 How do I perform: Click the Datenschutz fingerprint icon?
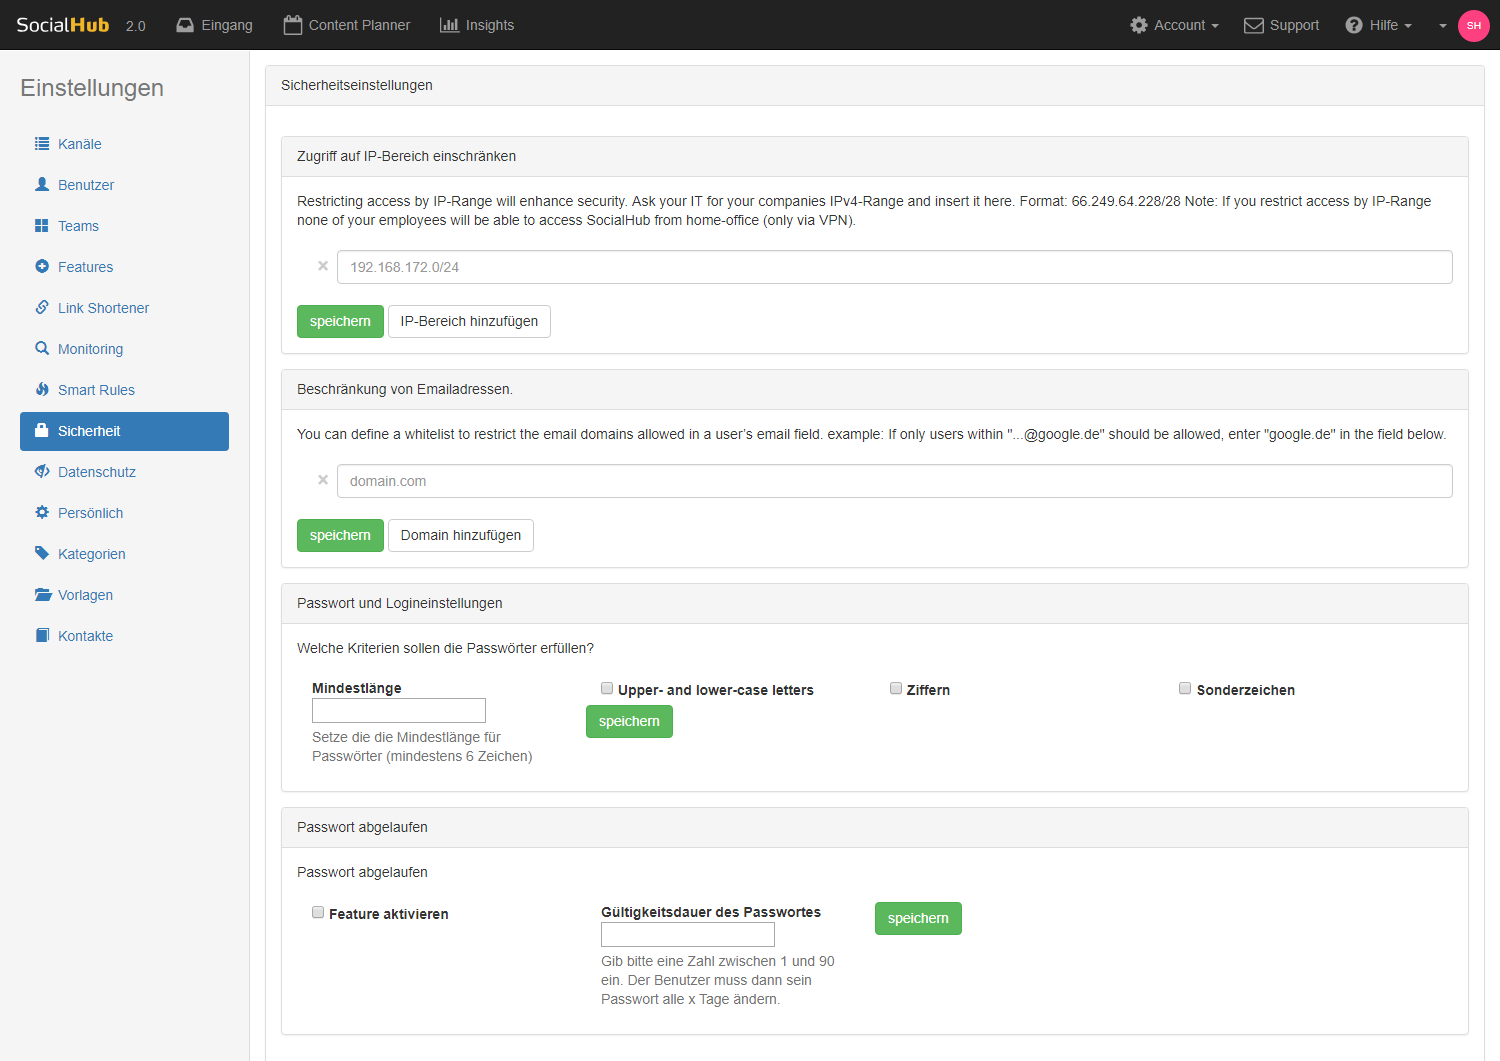point(42,472)
